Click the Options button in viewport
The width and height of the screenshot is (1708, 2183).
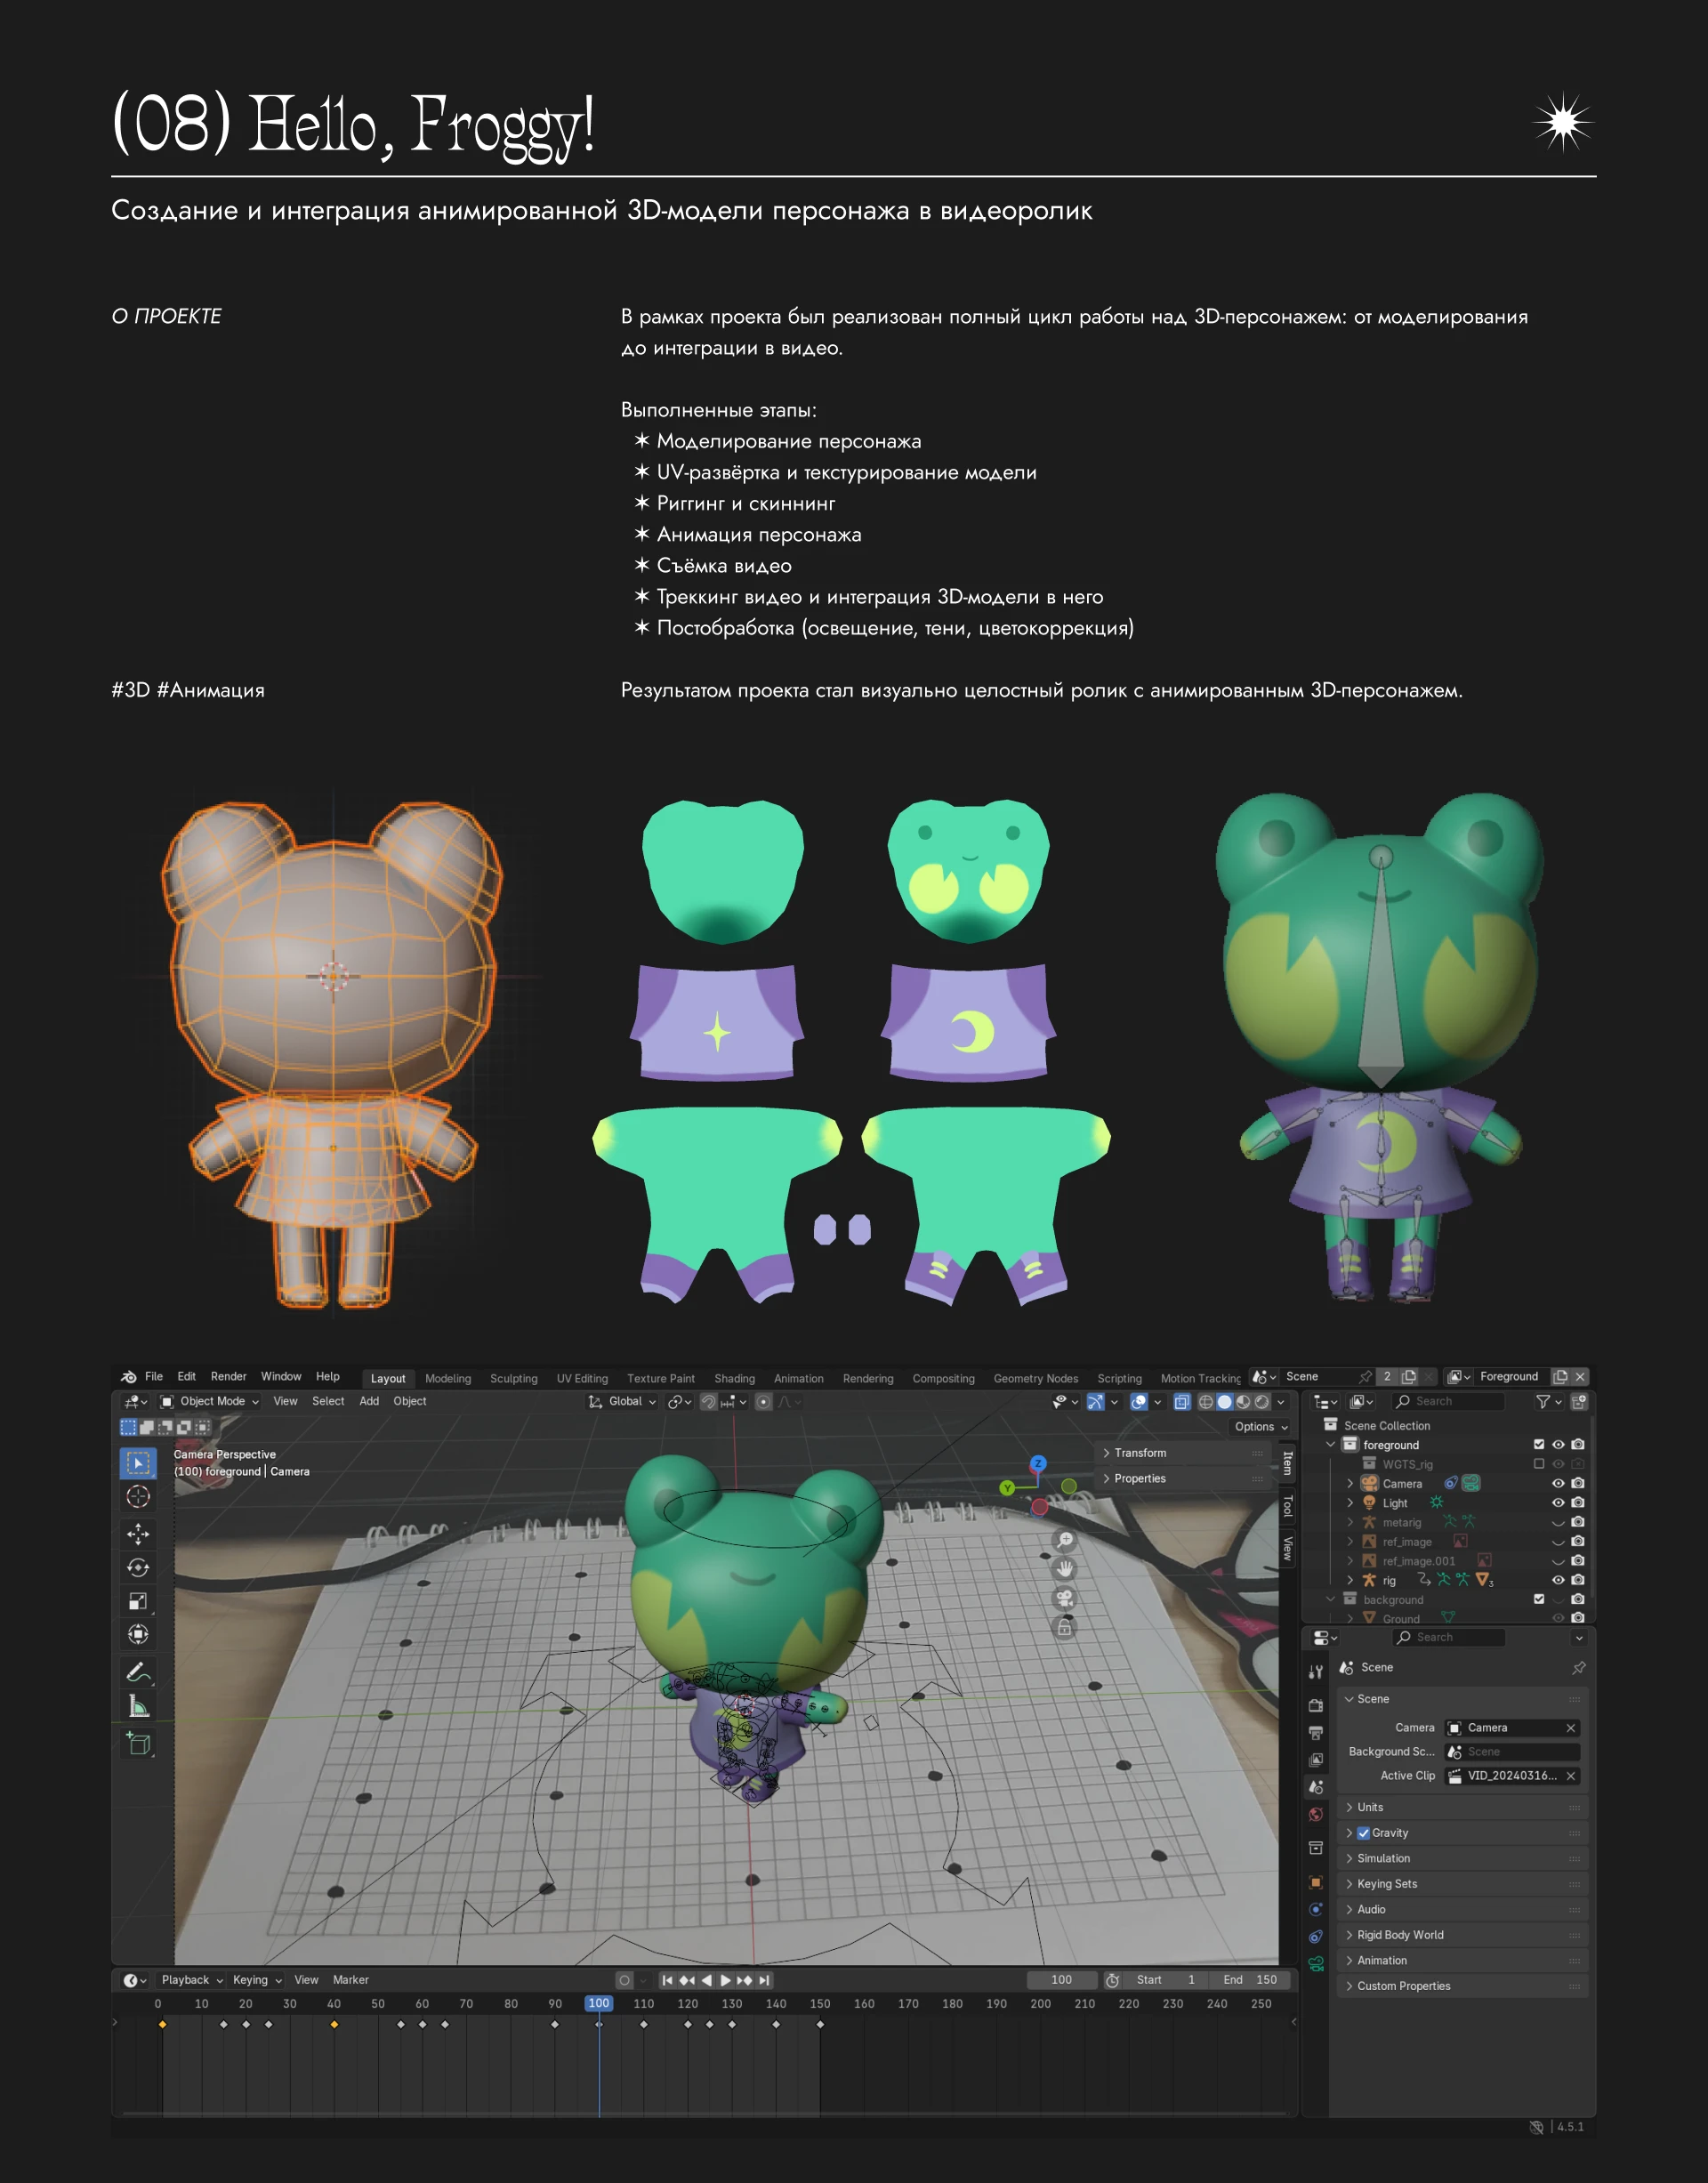(1260, 1426)
